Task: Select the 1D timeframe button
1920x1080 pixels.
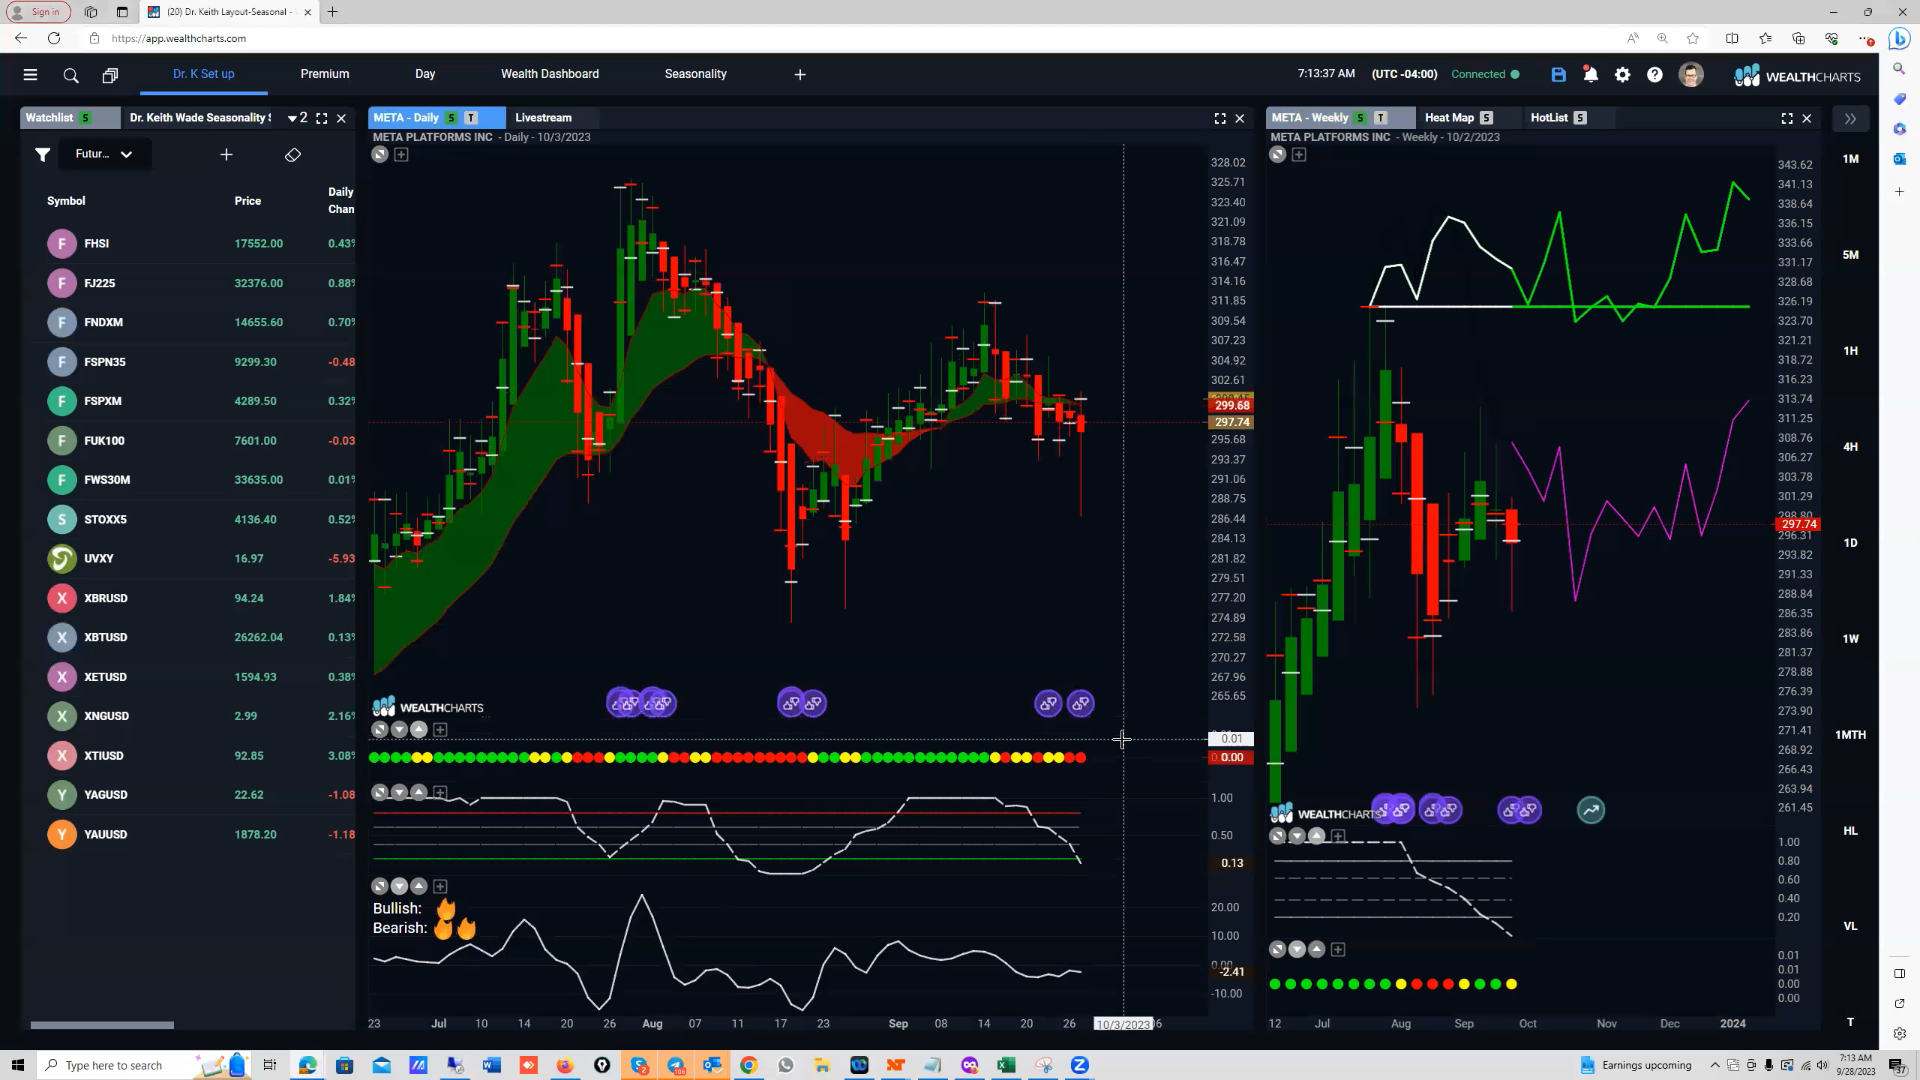Action: tap(1850, 543)
